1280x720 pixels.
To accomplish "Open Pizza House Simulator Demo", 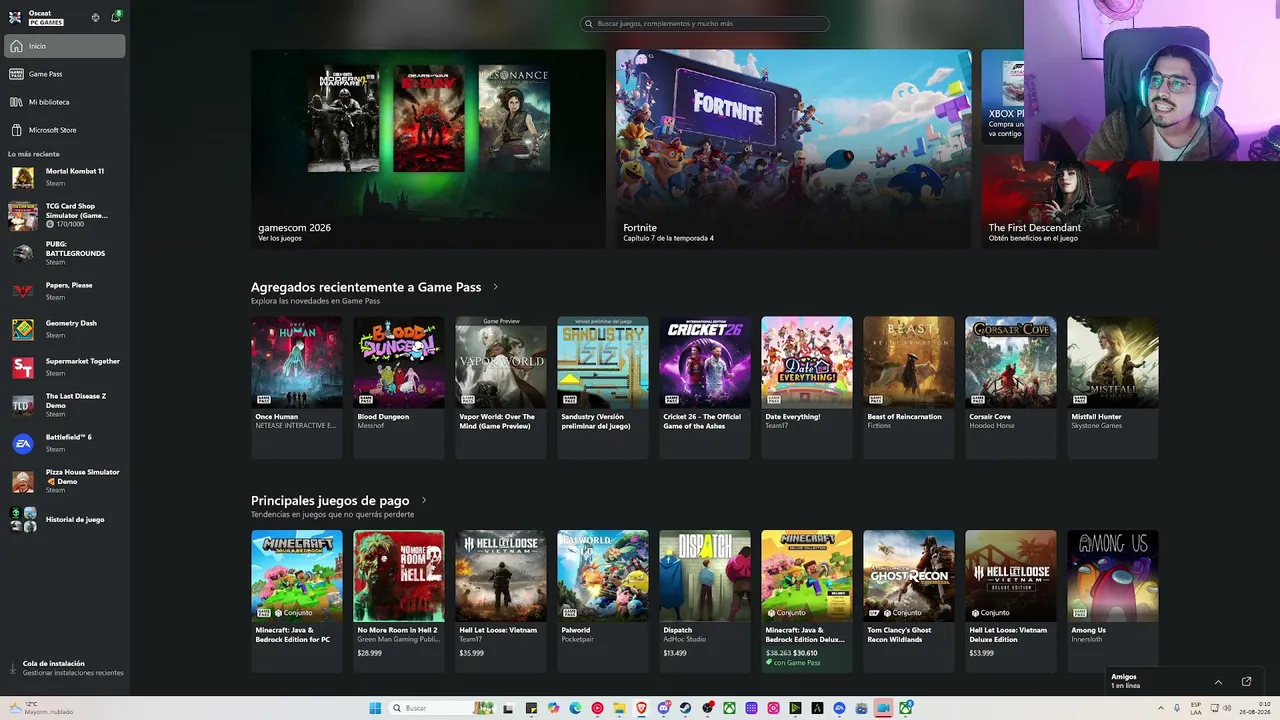I will pyautogui.click(x=65, y=481).
